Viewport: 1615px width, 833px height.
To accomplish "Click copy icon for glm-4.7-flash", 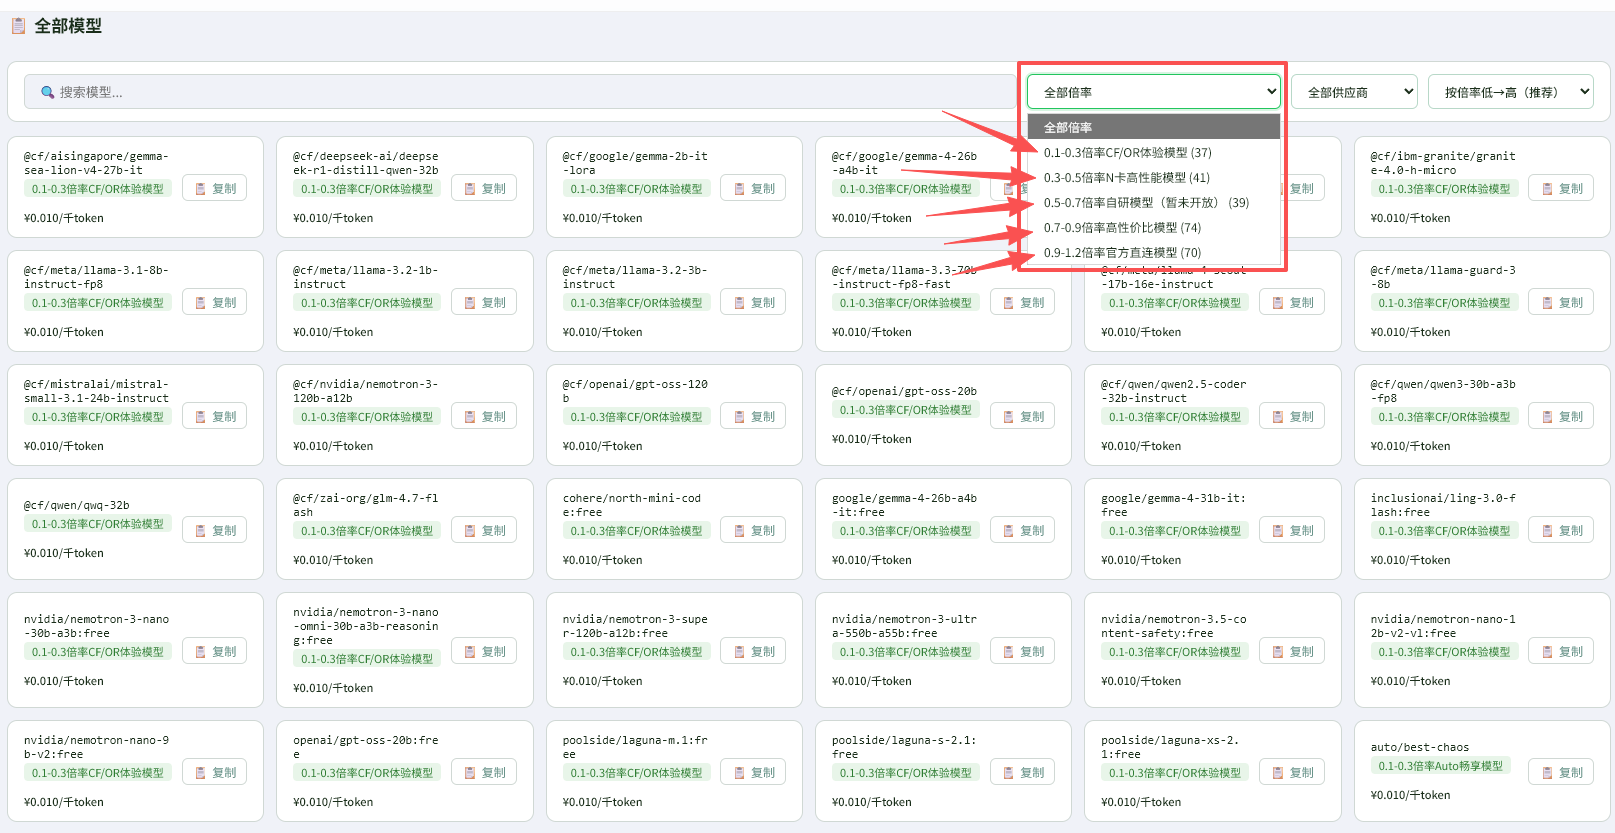I will click(470, 531).
